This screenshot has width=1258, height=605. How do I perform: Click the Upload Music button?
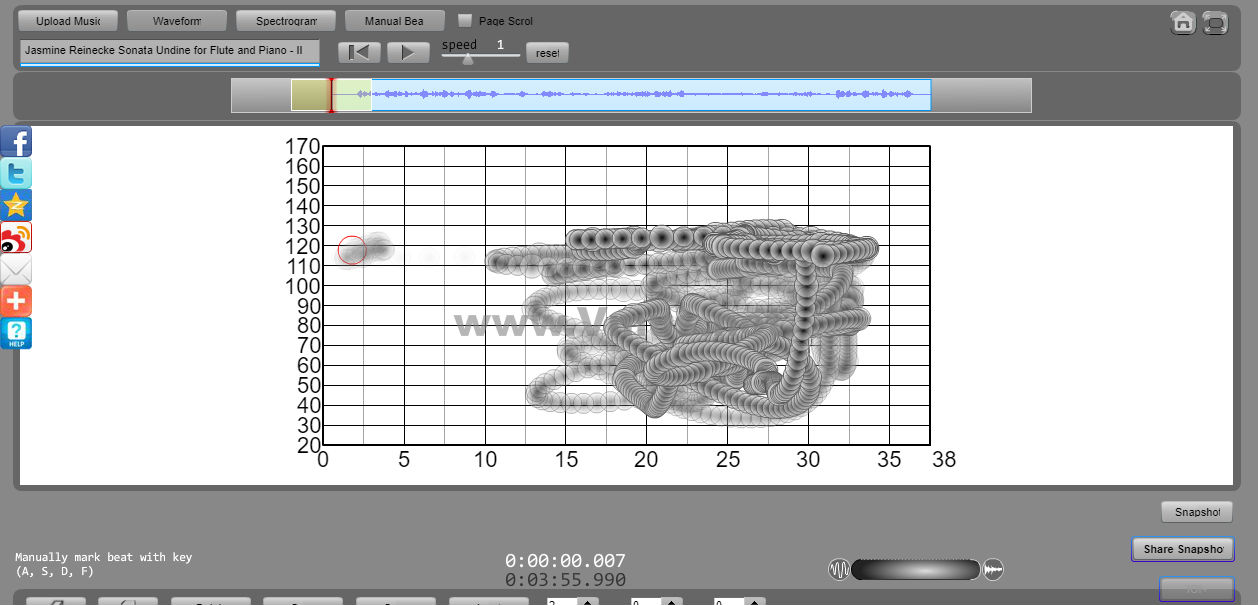click(68, 21)
